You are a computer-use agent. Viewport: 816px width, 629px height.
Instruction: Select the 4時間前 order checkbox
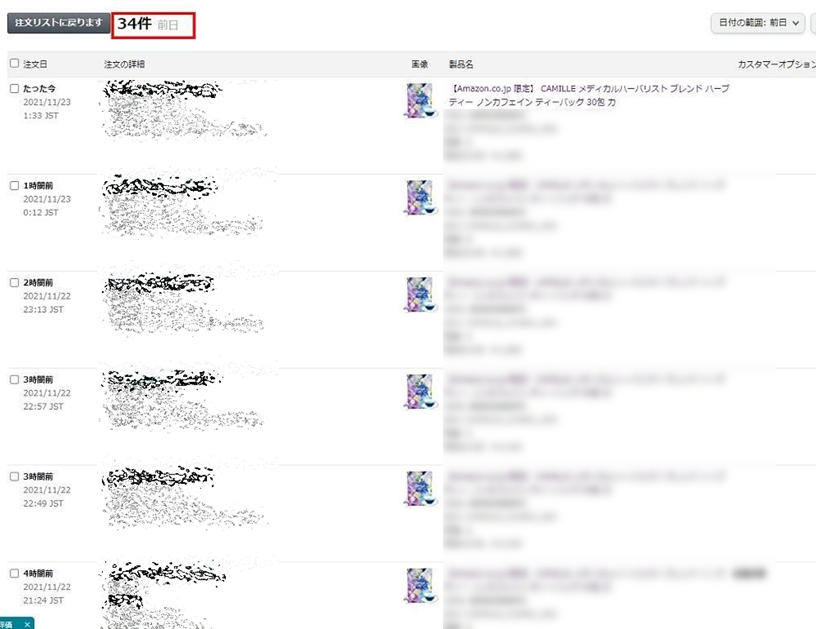coord(15,573)
